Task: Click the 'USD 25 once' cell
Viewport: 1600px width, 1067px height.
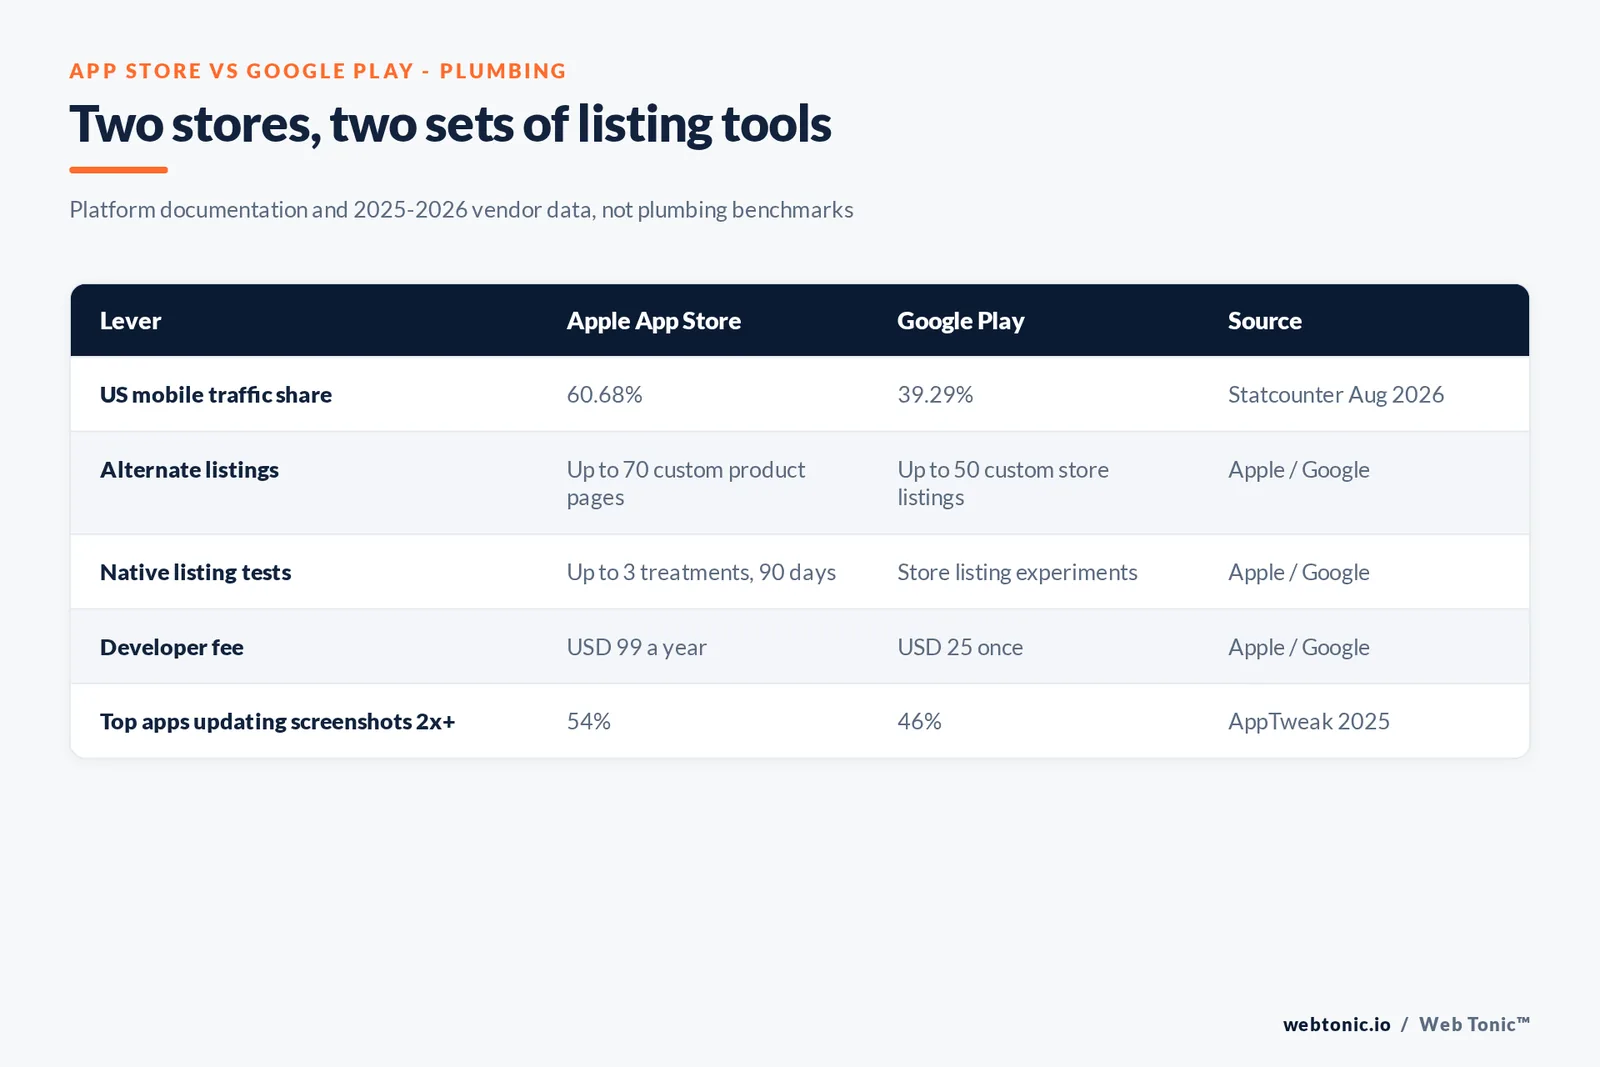Action: click(x=960, y=648)
